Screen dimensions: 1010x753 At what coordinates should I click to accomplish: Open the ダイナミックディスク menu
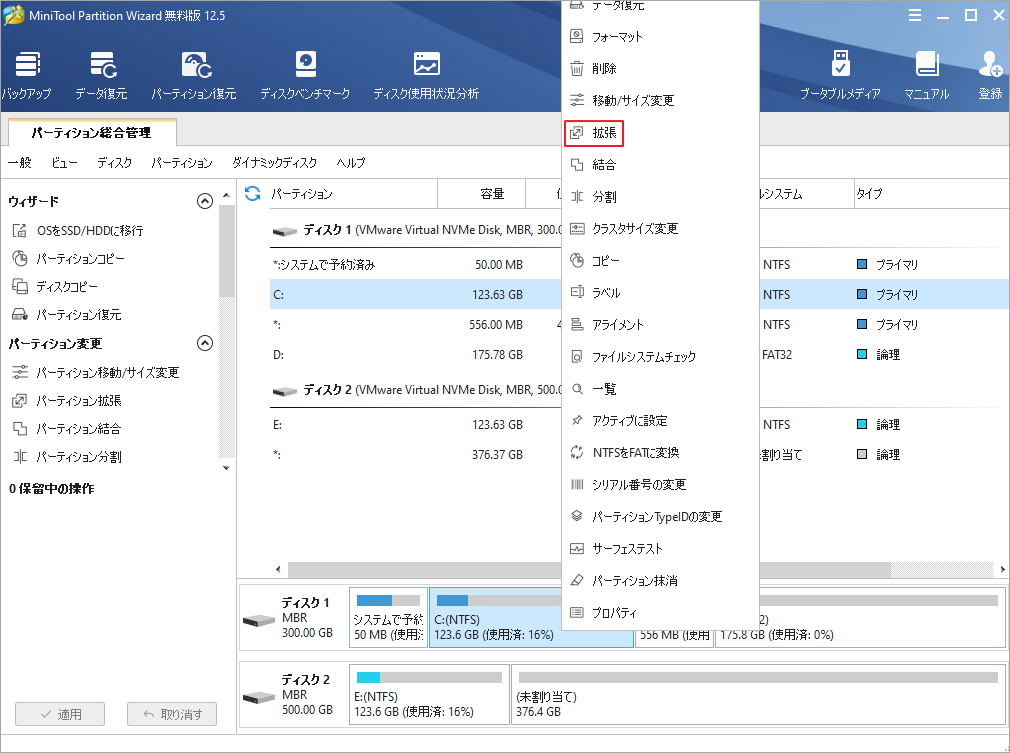[x=274, y=163]
